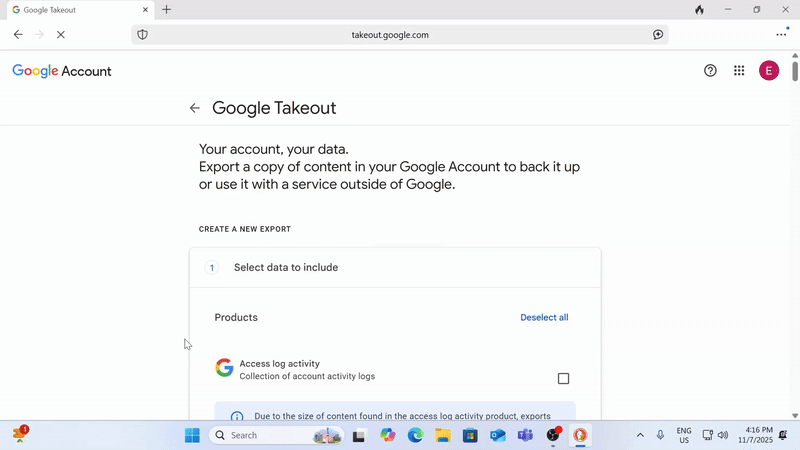Open the notifications bell icon

(x=783, y=435)
